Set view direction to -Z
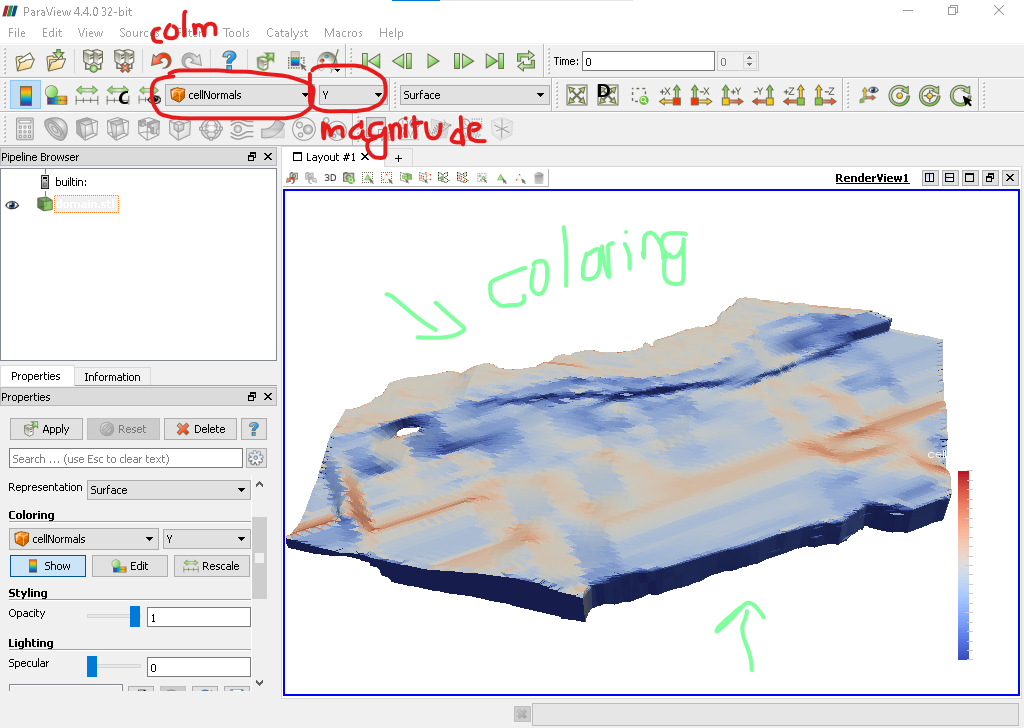 tap(826, 95)
